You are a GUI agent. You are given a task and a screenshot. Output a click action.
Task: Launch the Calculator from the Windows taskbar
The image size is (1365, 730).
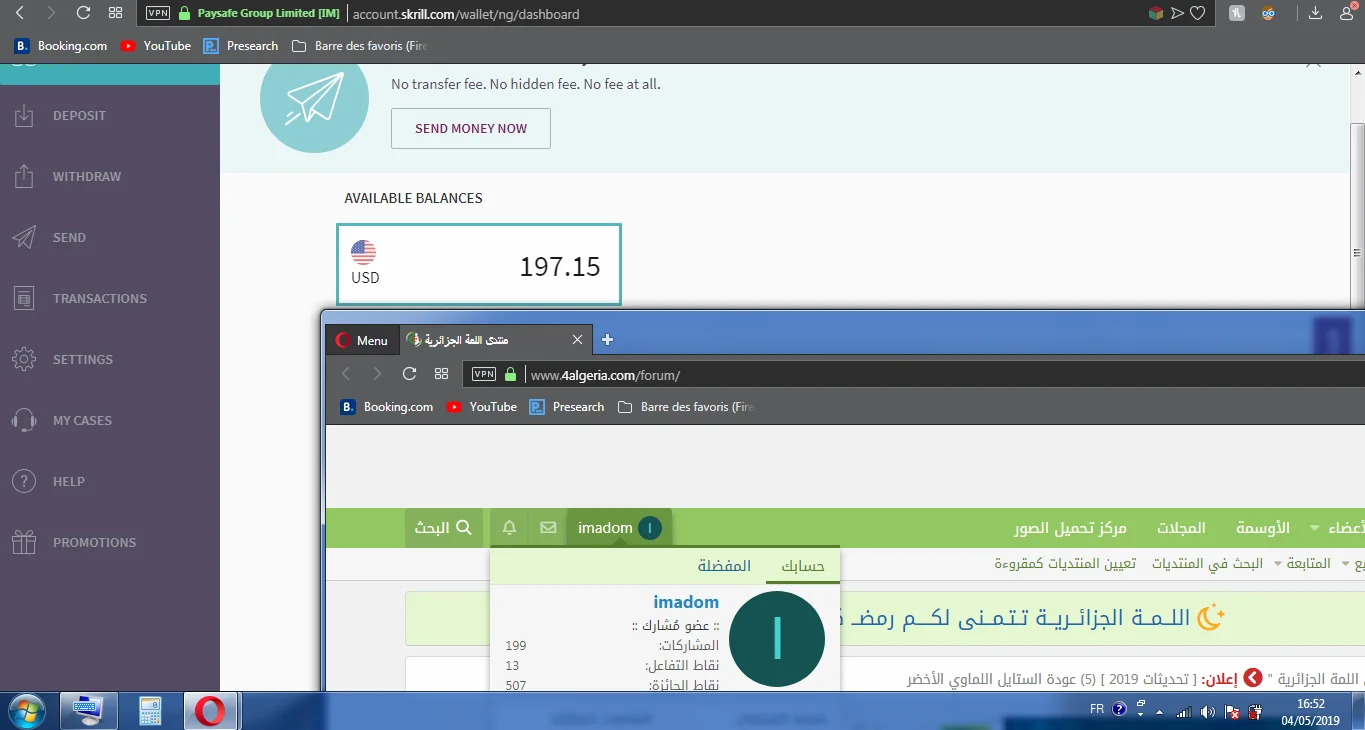(x=150, y=711)
